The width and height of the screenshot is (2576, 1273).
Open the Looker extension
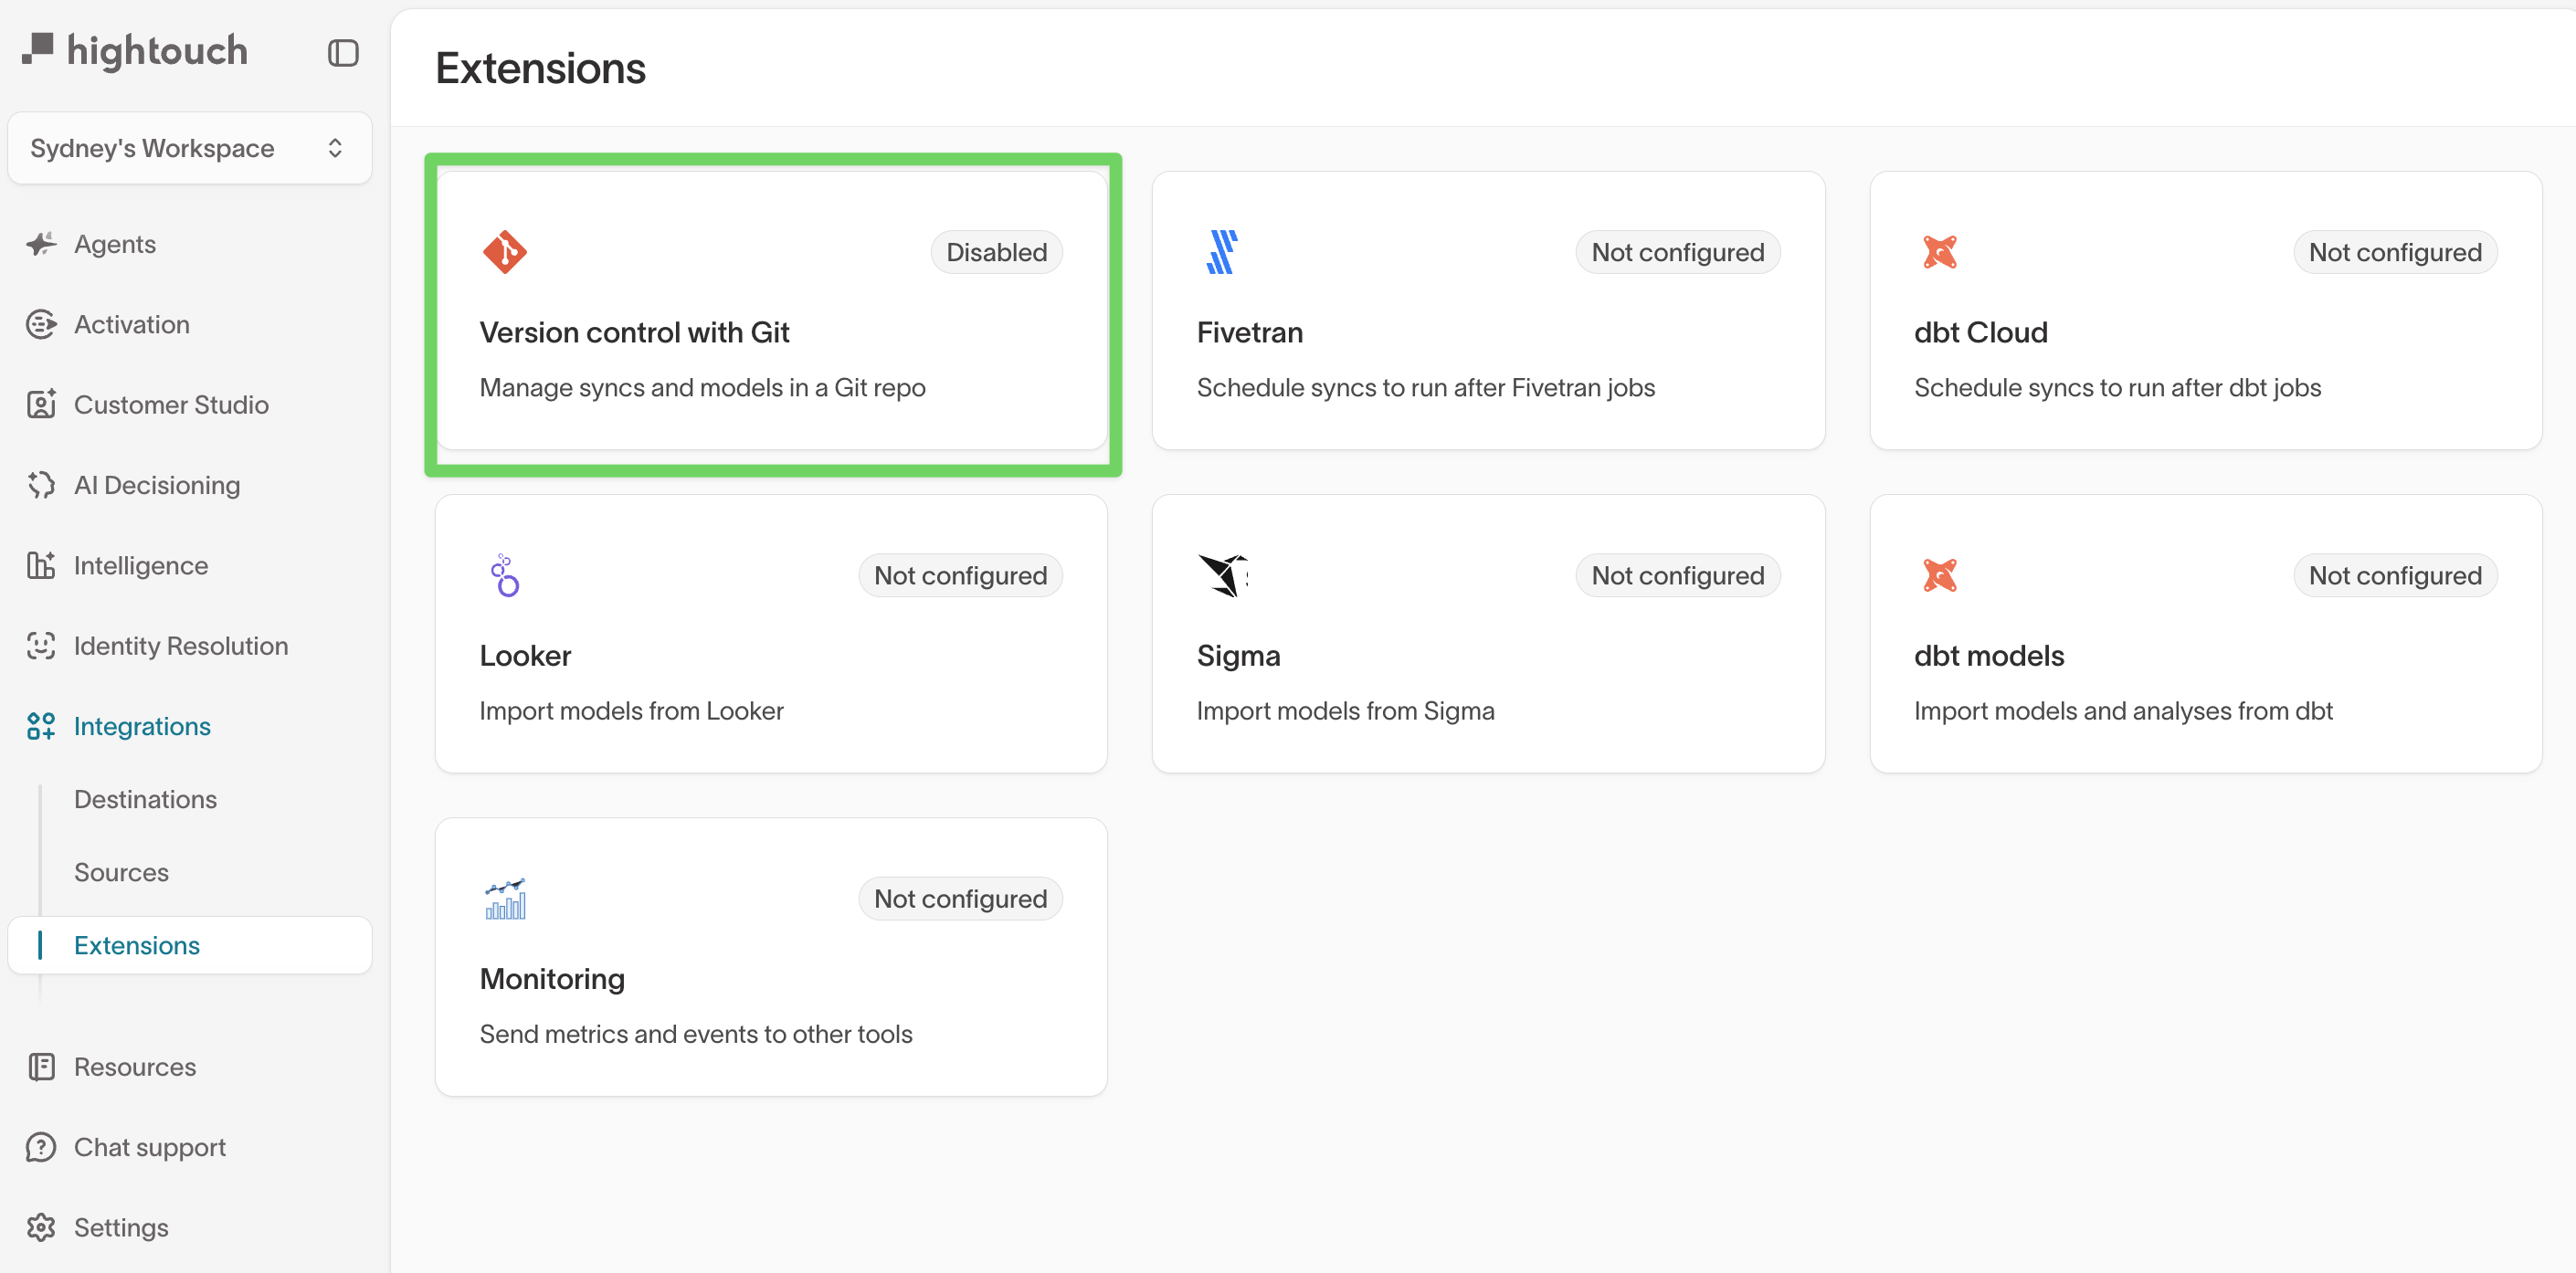coord(771,634)
